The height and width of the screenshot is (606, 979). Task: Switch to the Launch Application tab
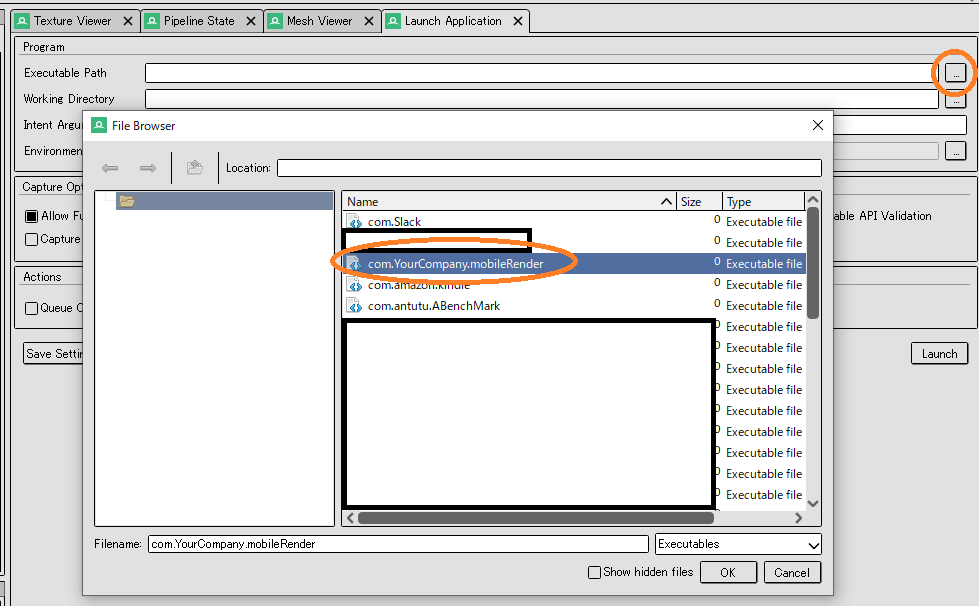pos(453,21)
